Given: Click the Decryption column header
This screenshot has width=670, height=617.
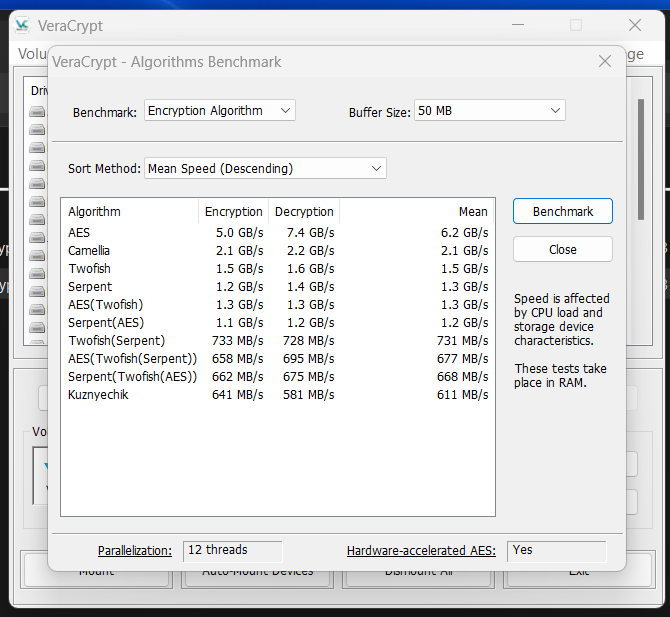Looking at the screenshot, I should tap(304, 212).
